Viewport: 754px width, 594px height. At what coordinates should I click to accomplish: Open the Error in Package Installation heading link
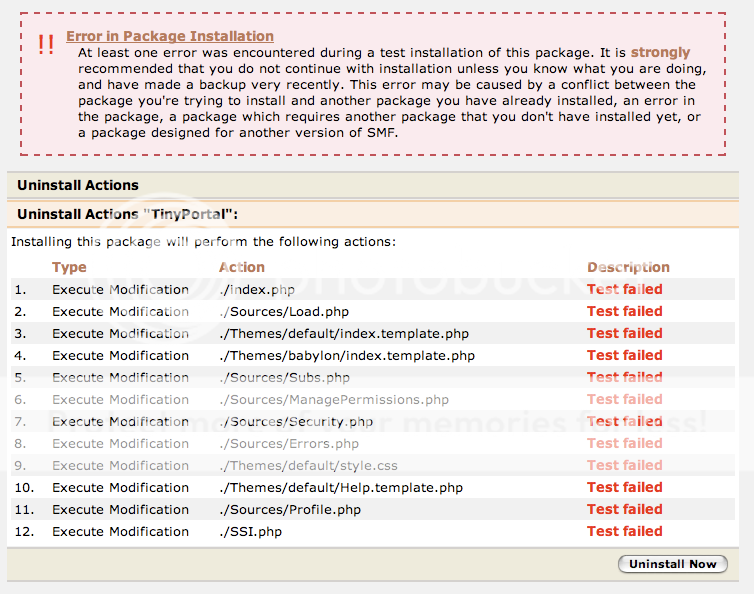(x=170, y=37)
